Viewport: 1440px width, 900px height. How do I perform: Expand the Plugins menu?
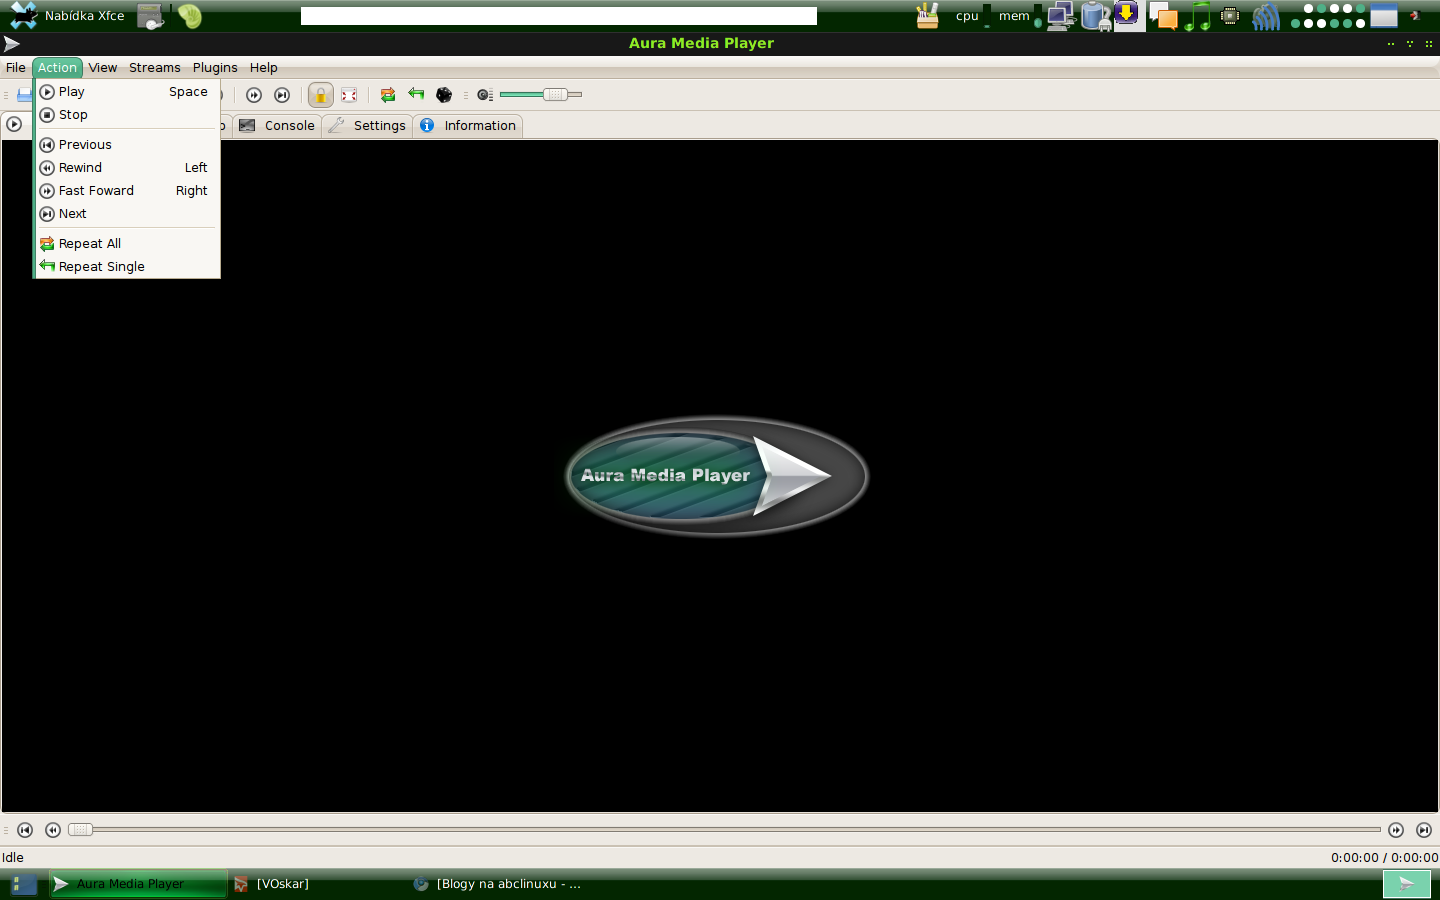[x=215, y=68]
